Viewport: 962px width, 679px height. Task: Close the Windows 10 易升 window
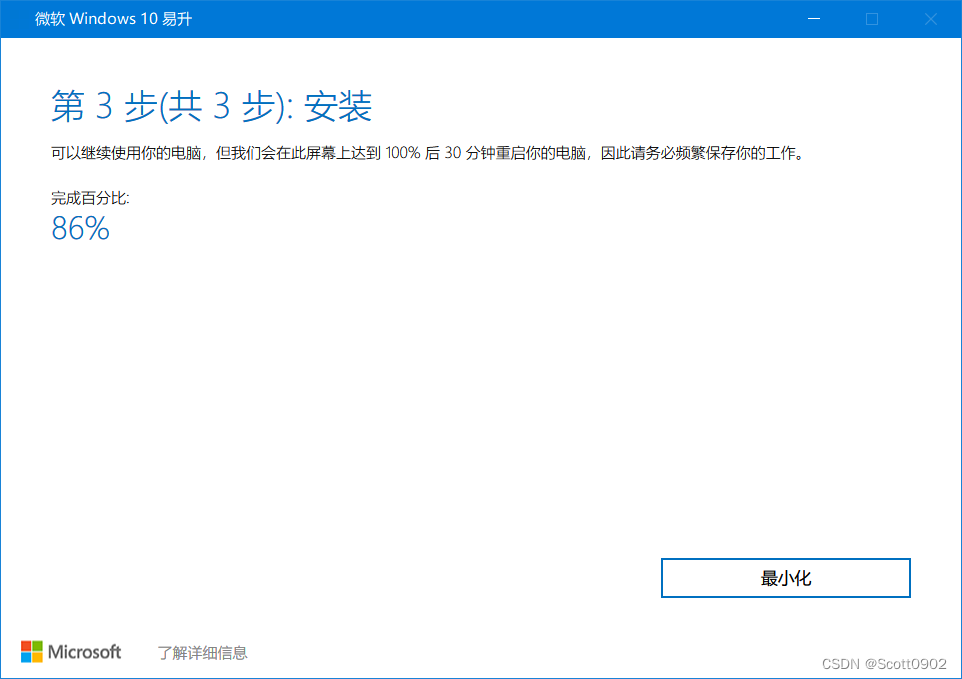click(931, 19)
